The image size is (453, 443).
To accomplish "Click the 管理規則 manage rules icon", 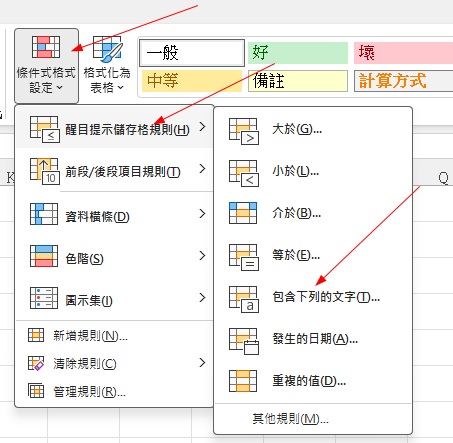I will 36,391.
